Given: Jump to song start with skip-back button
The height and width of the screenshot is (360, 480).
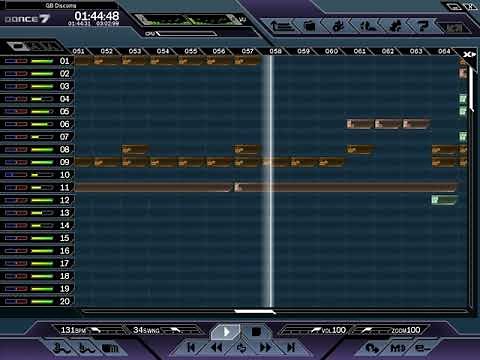Looking at the screenshot, I should 191,348.
